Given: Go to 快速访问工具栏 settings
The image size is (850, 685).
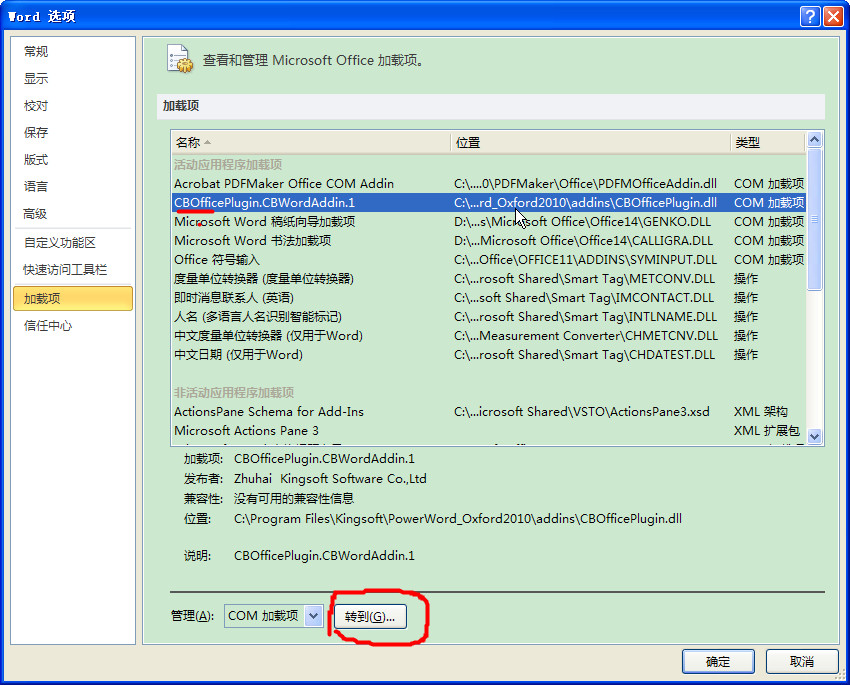Looking at the screenshot, I should pyautogui.click(x=65, y=270).
